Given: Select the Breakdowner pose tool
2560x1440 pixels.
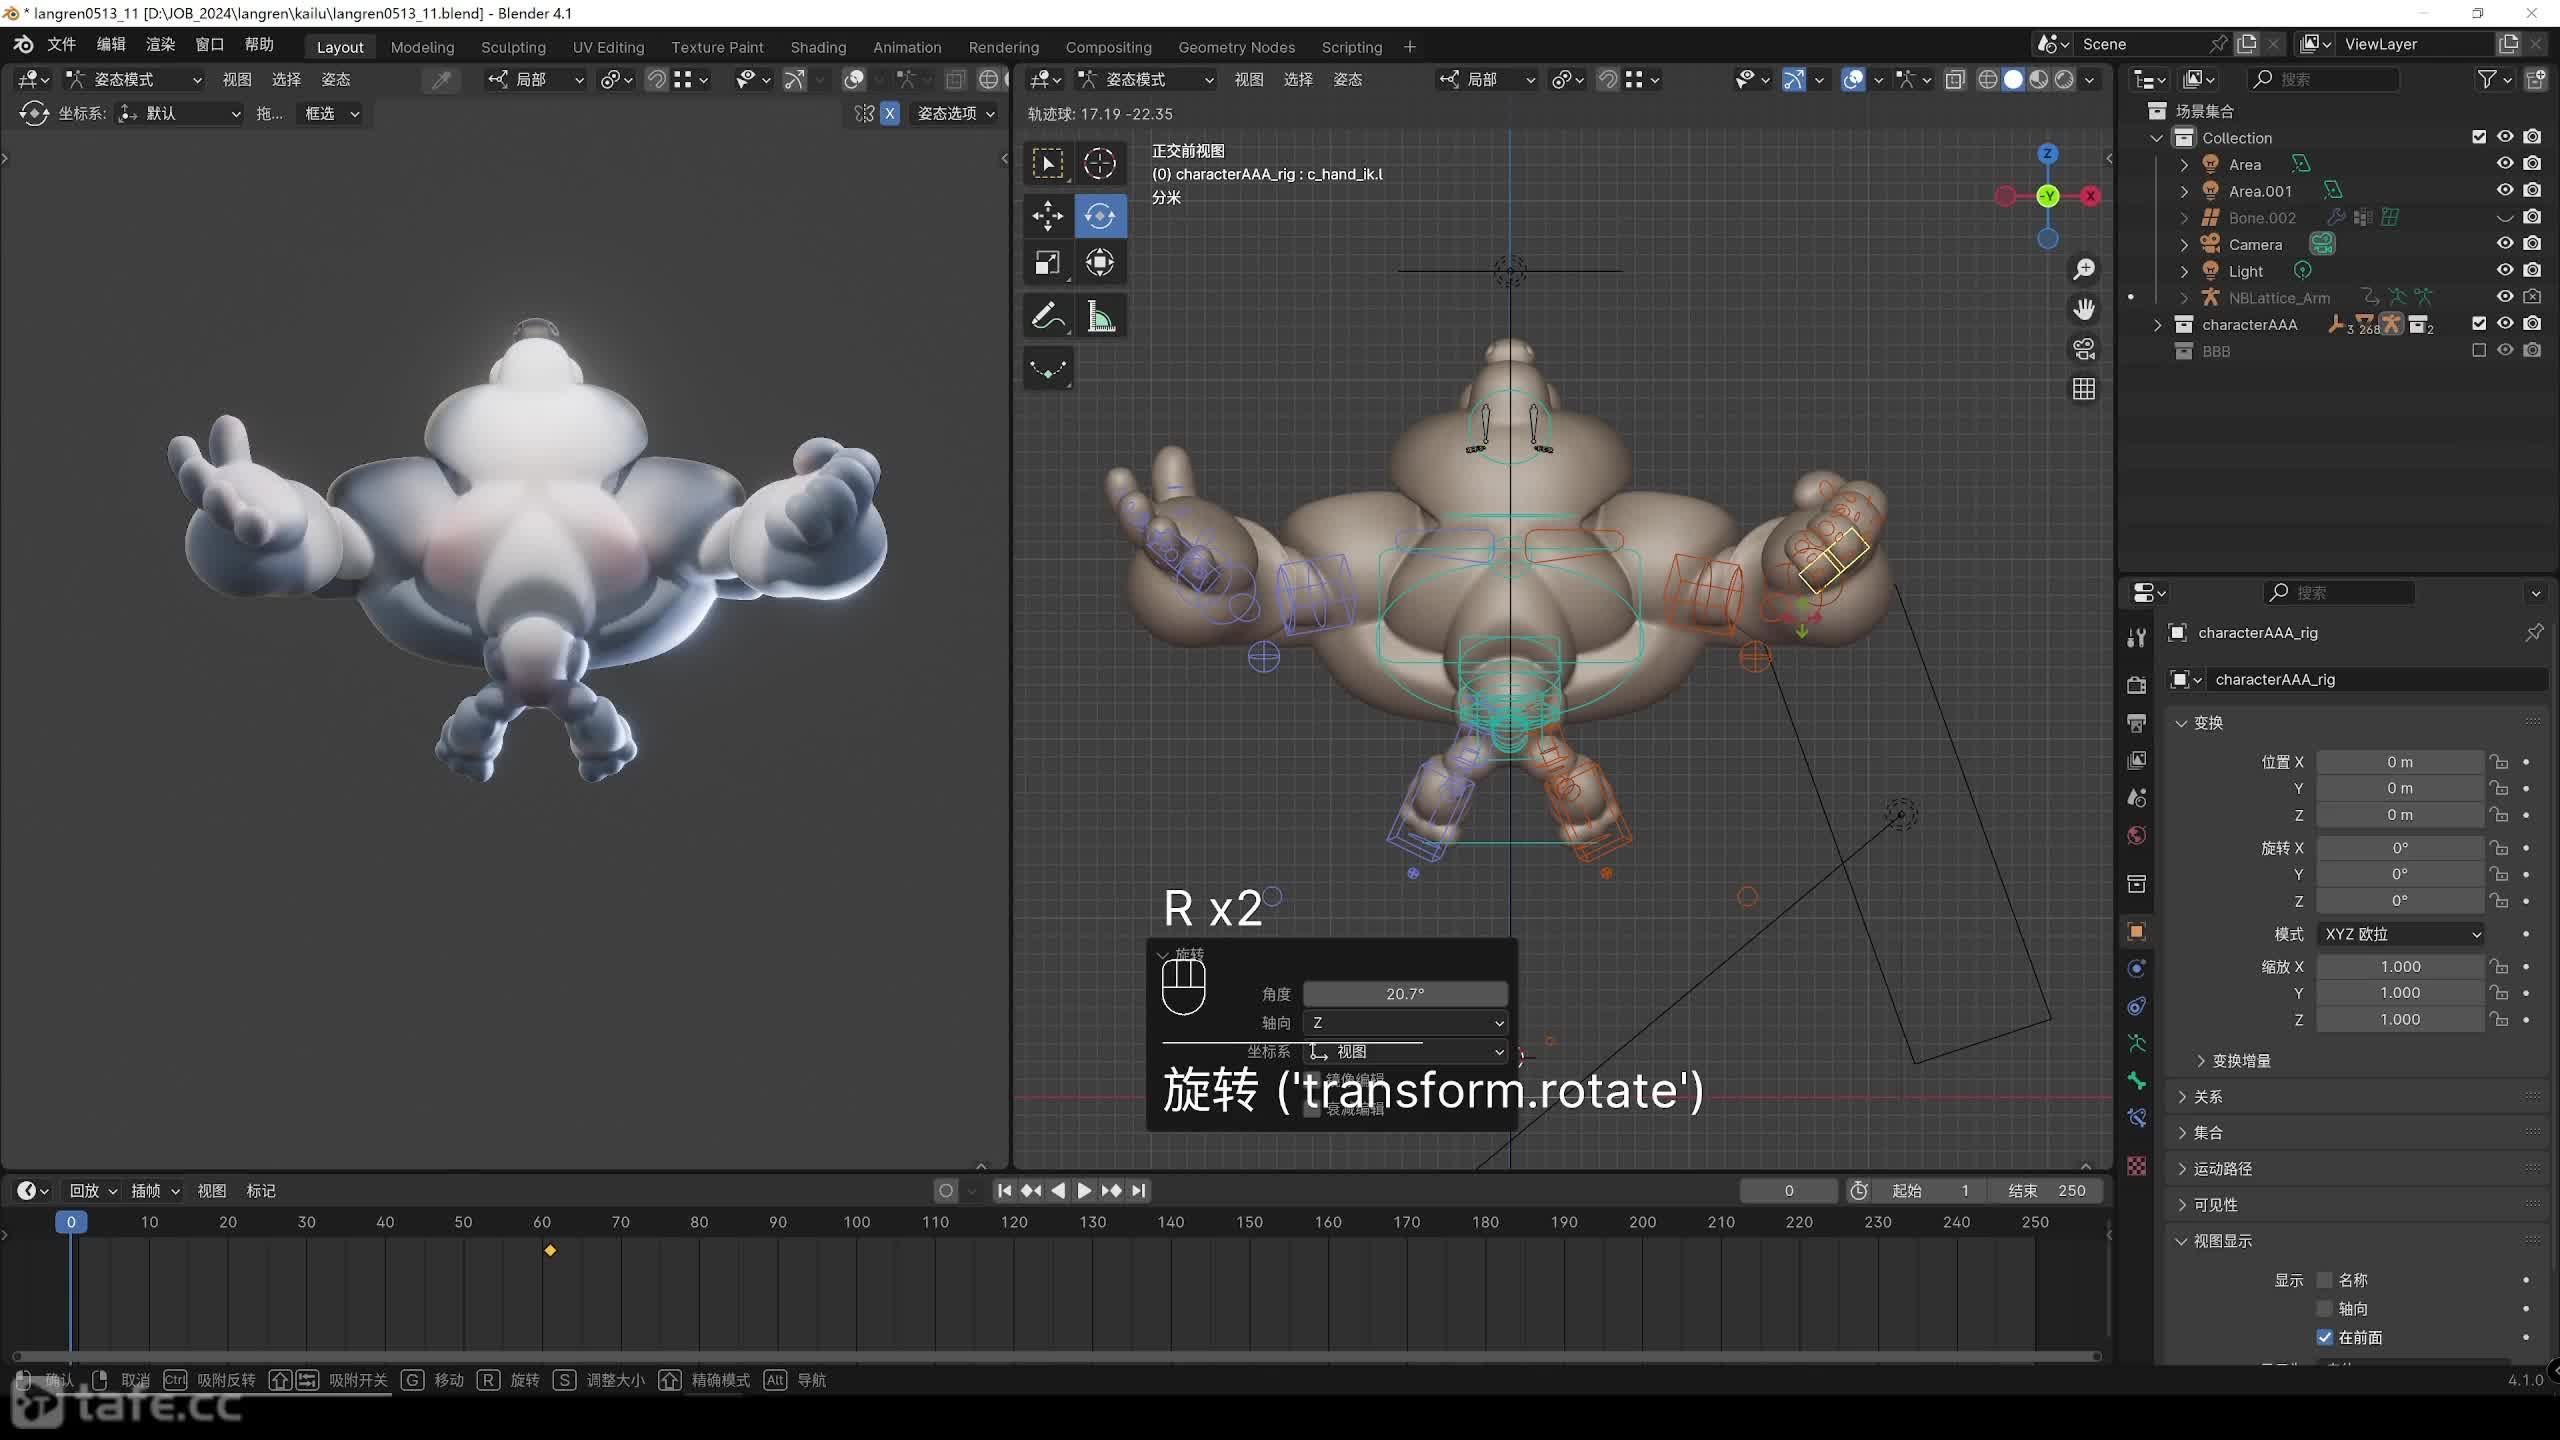Looking at the screenshot, I should tap(1048, 369).
